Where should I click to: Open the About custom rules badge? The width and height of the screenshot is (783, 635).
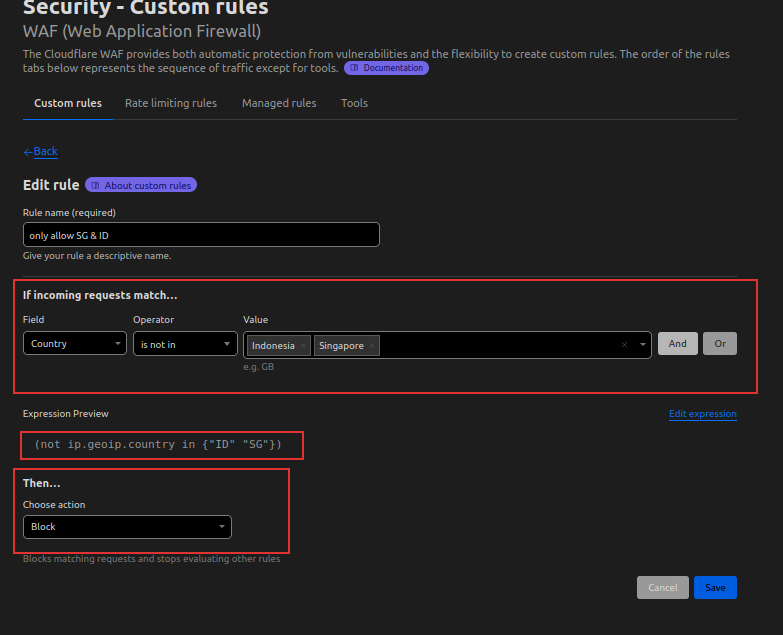[x=141, y=185]
